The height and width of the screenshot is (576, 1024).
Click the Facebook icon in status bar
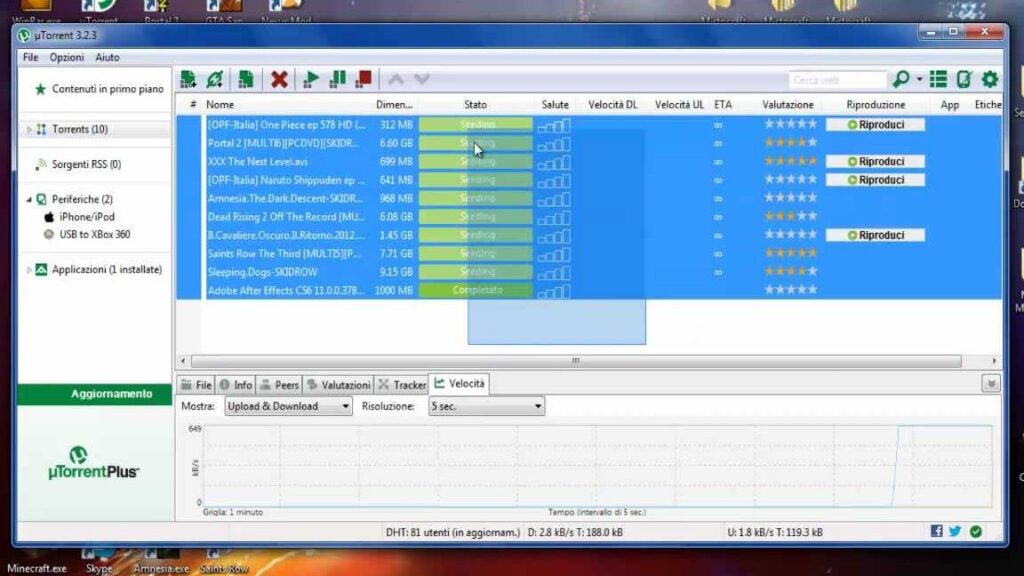[937, 531]
